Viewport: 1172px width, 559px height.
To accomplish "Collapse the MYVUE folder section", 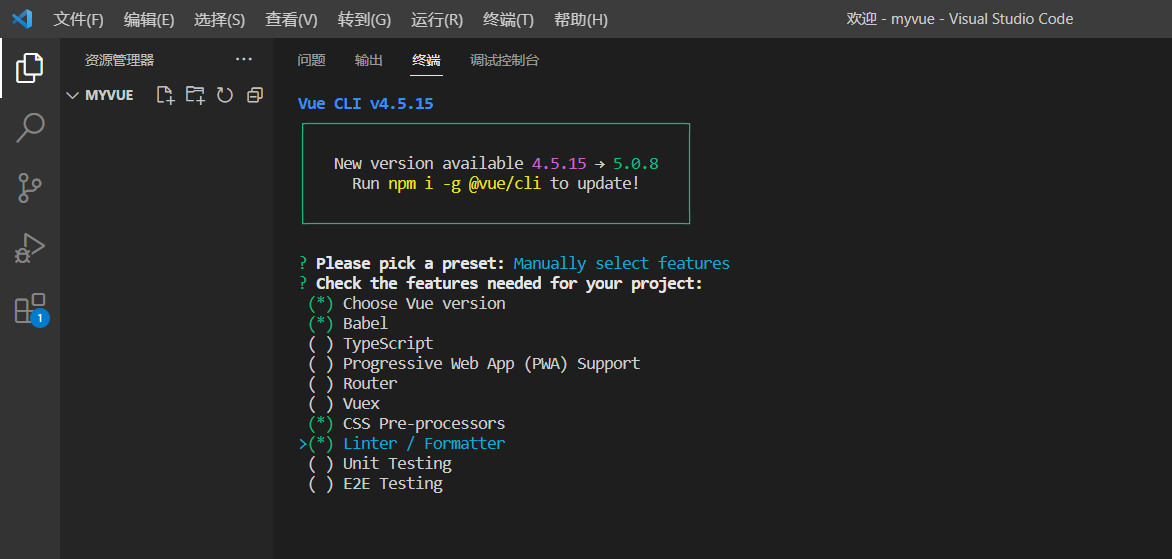I will [73, 96].
